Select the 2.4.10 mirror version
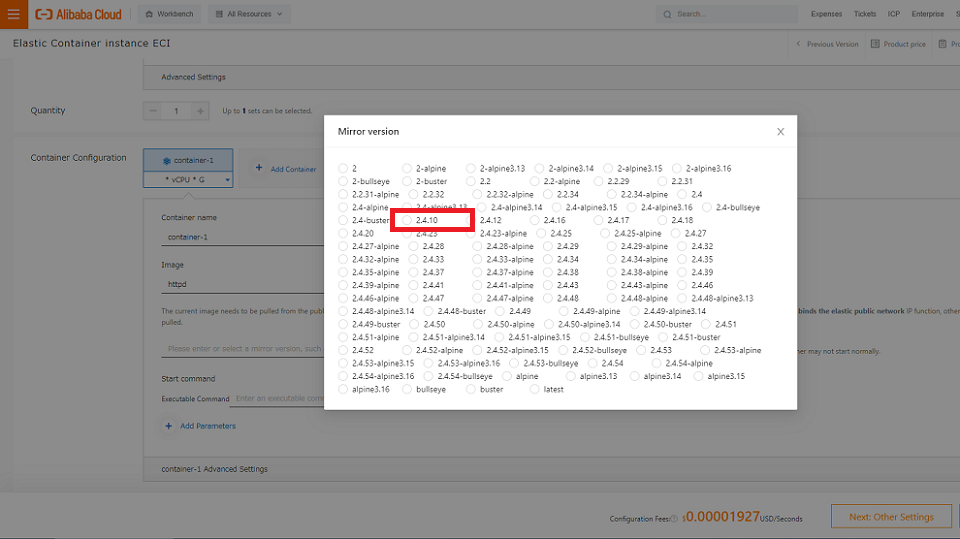Screen dimensions: 960x539 [407, 220]
